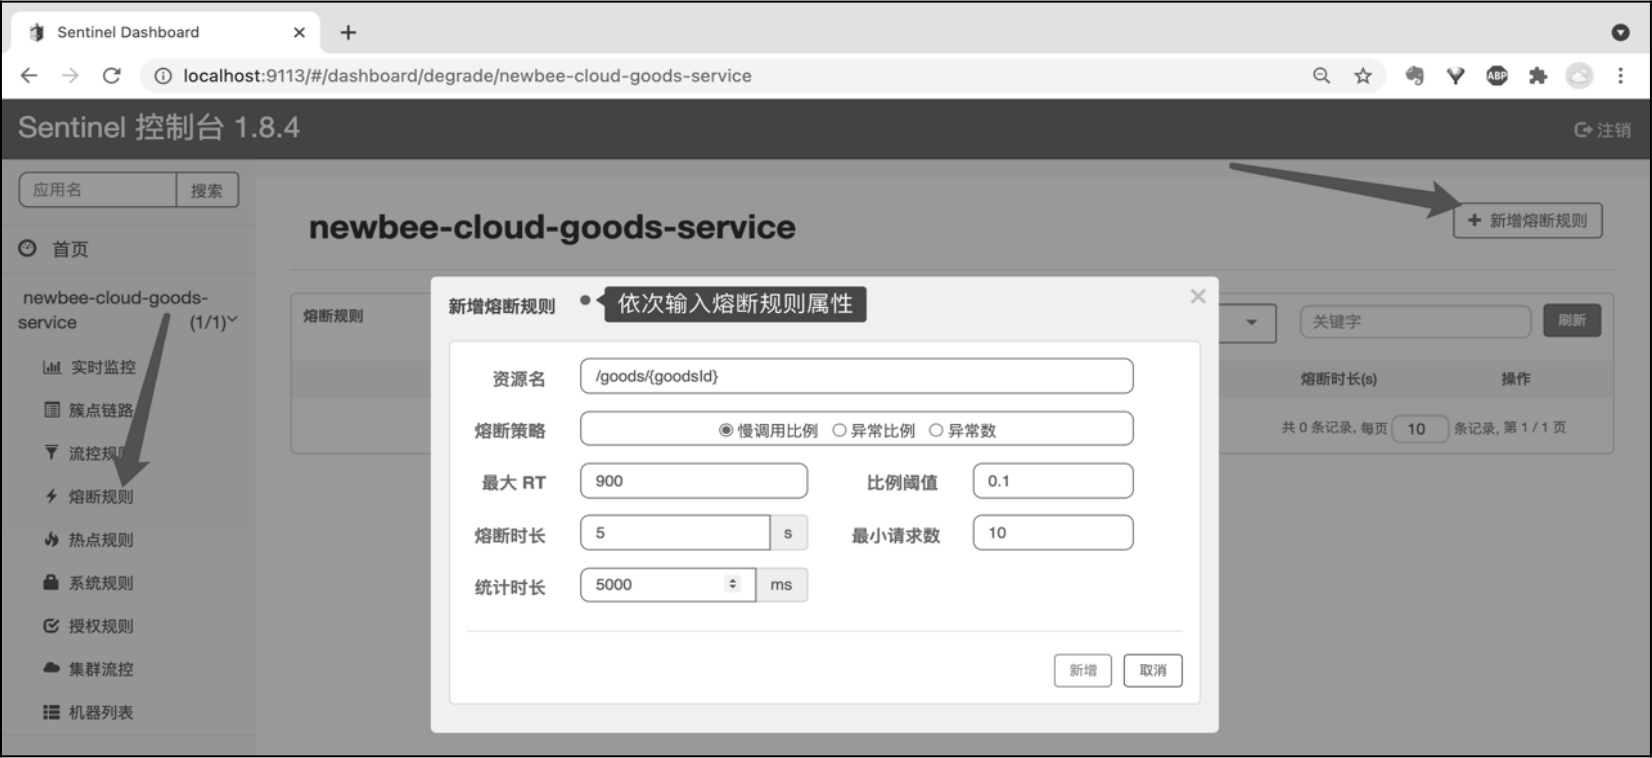Close the 新增熔断规则 dialog with X
Viewport: 1652px width, 758px height.
(x=1198, y=296)
